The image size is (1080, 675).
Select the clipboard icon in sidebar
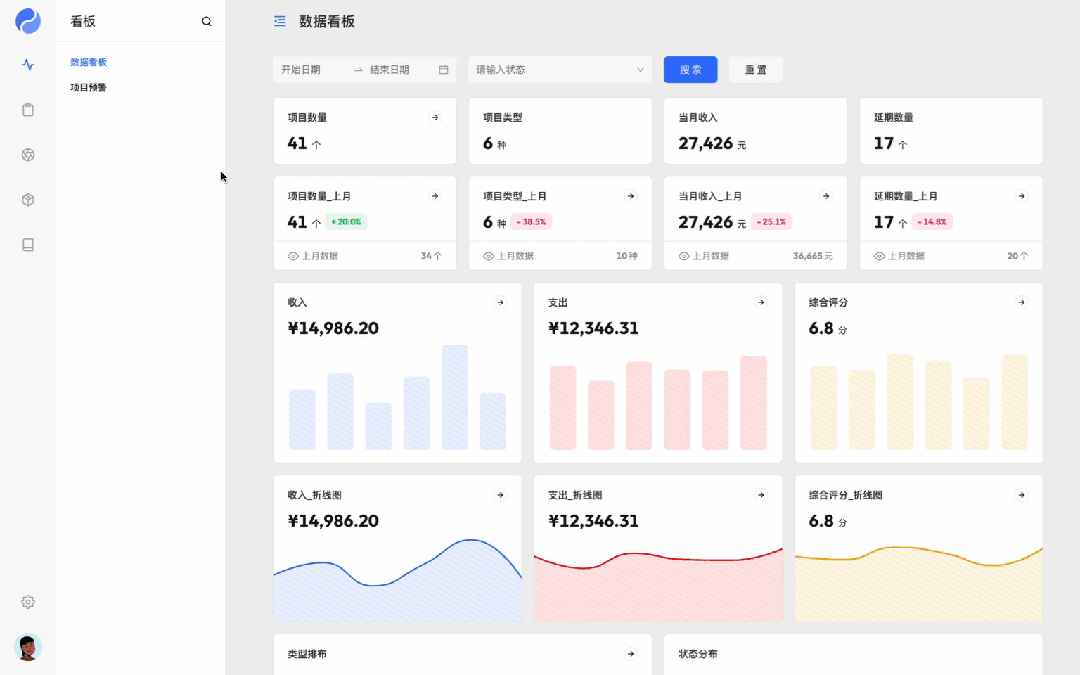[28, 110]
